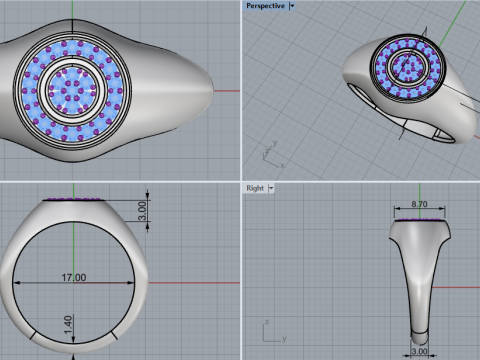Select the 1.40 thickness dimension
480x360 pixels.
[x=68, y=325]
